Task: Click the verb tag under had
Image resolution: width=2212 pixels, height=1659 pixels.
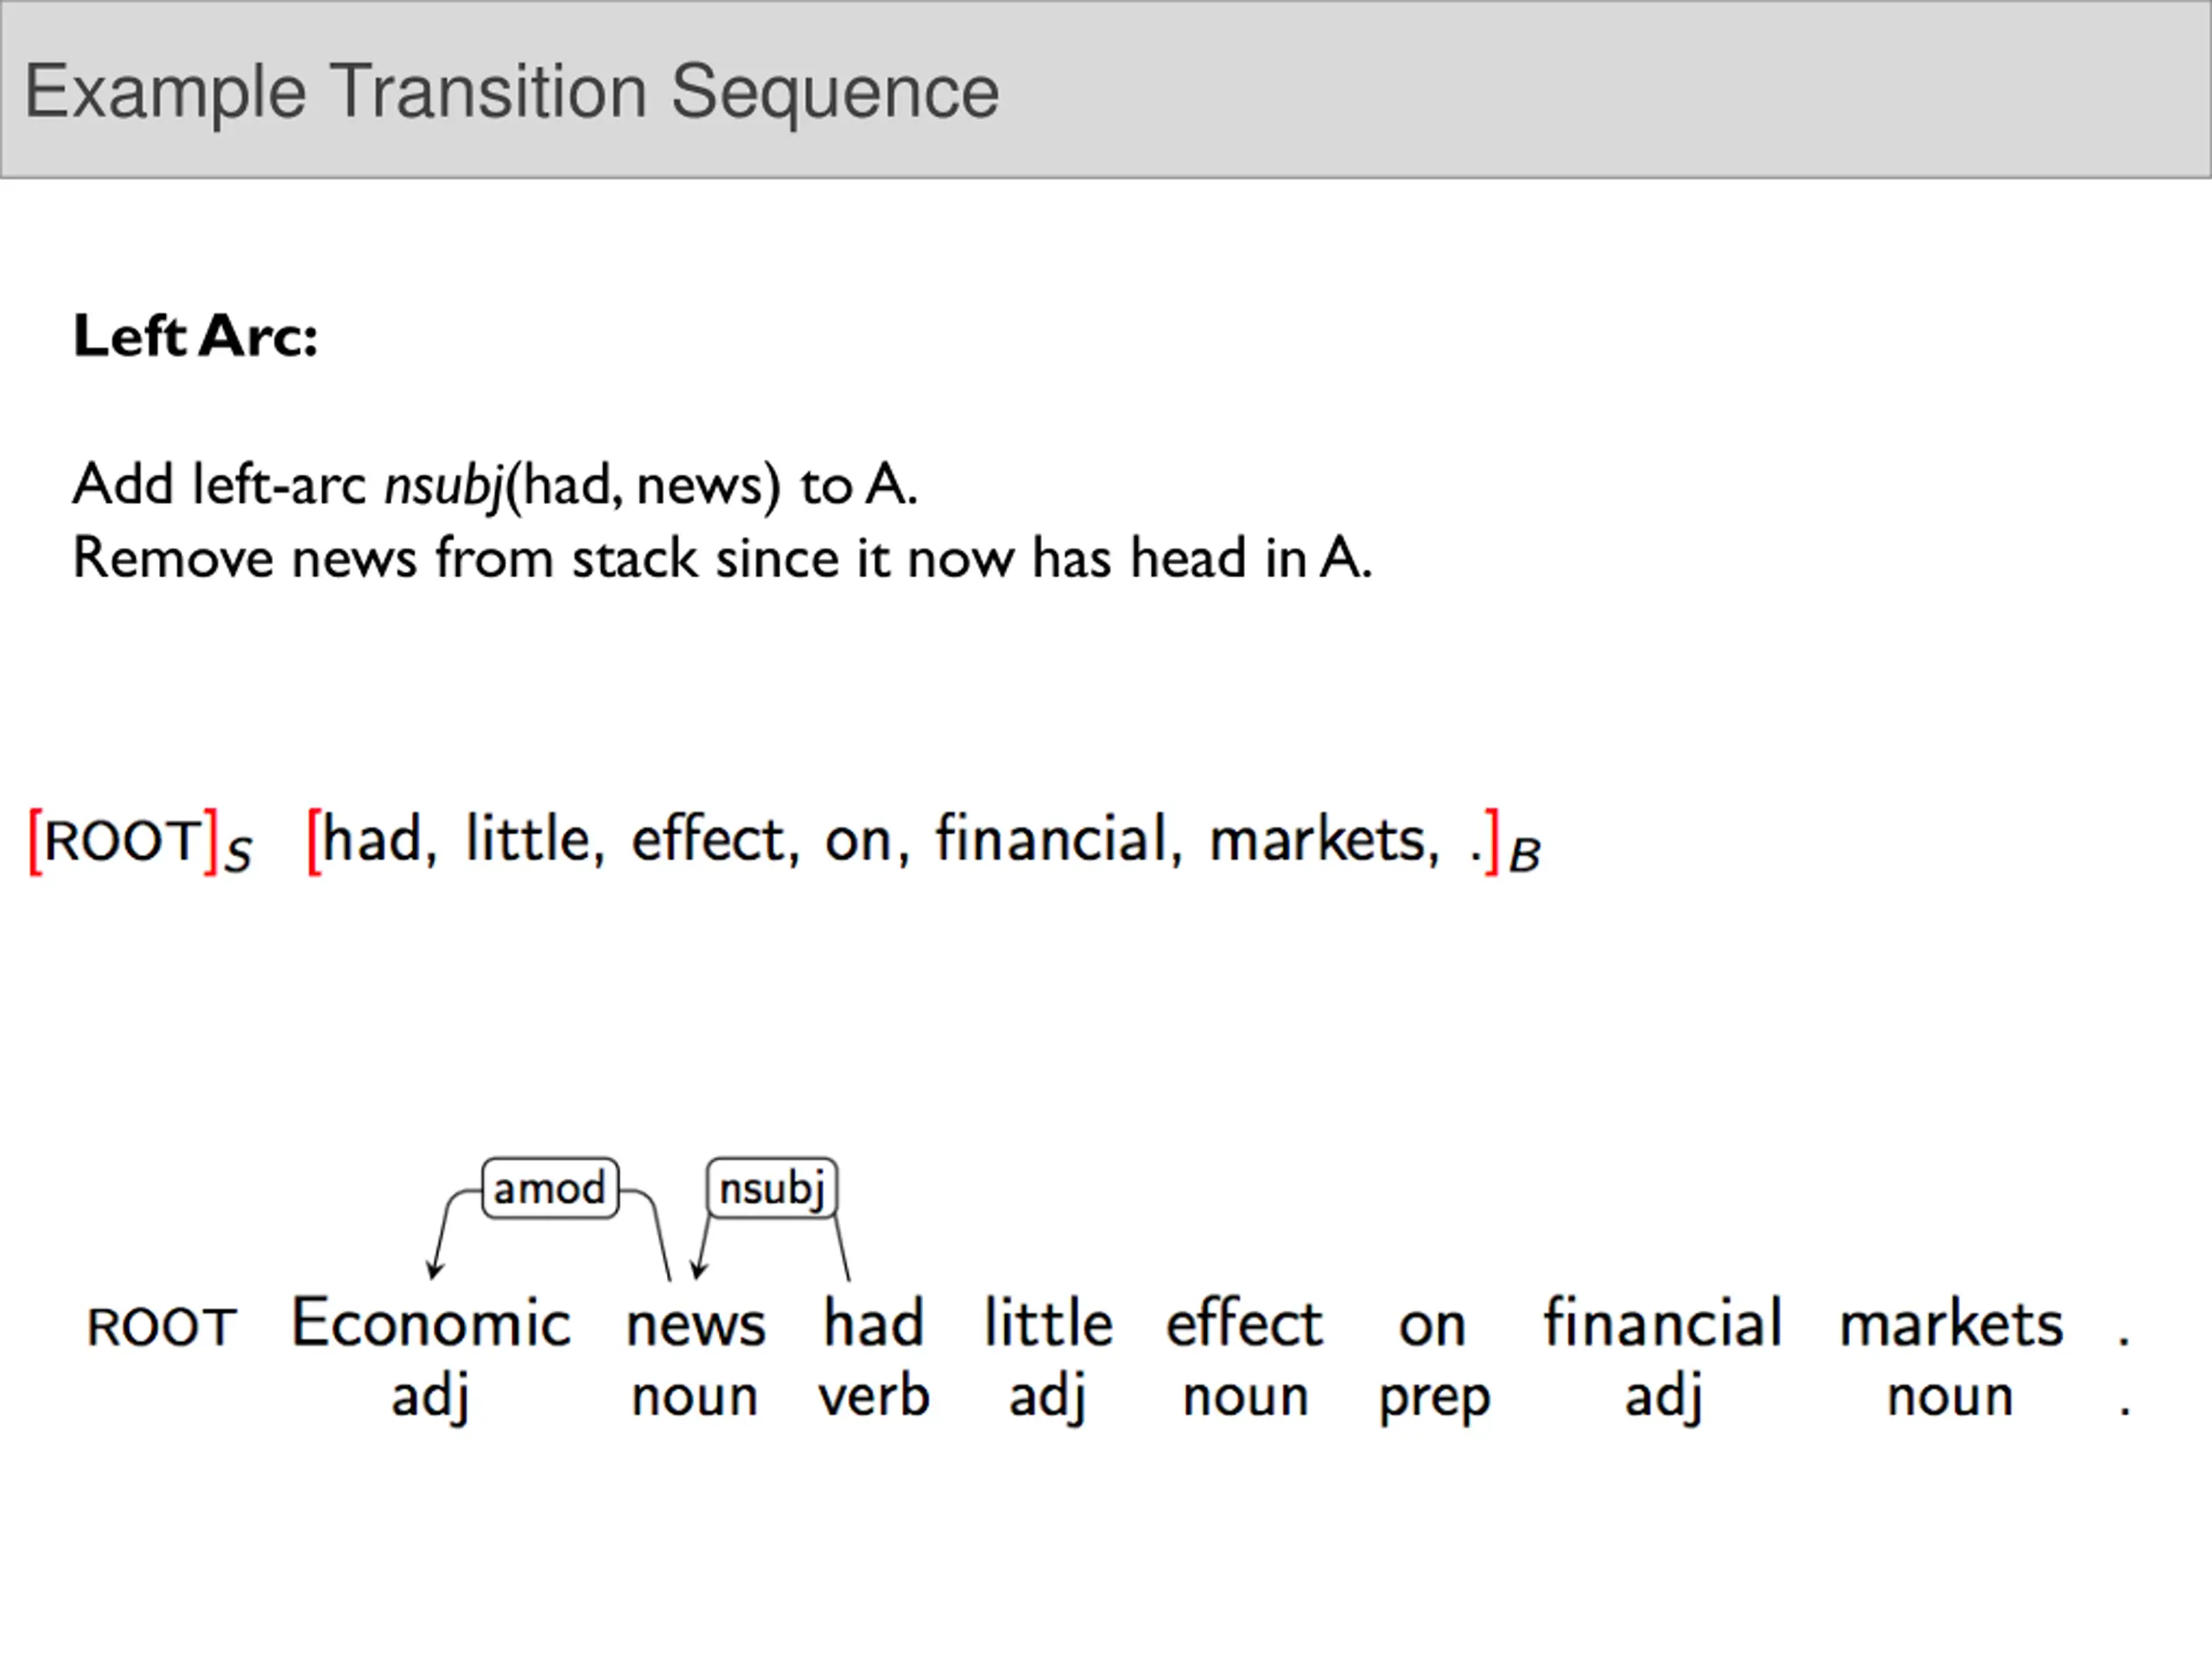Action: 874,1396
